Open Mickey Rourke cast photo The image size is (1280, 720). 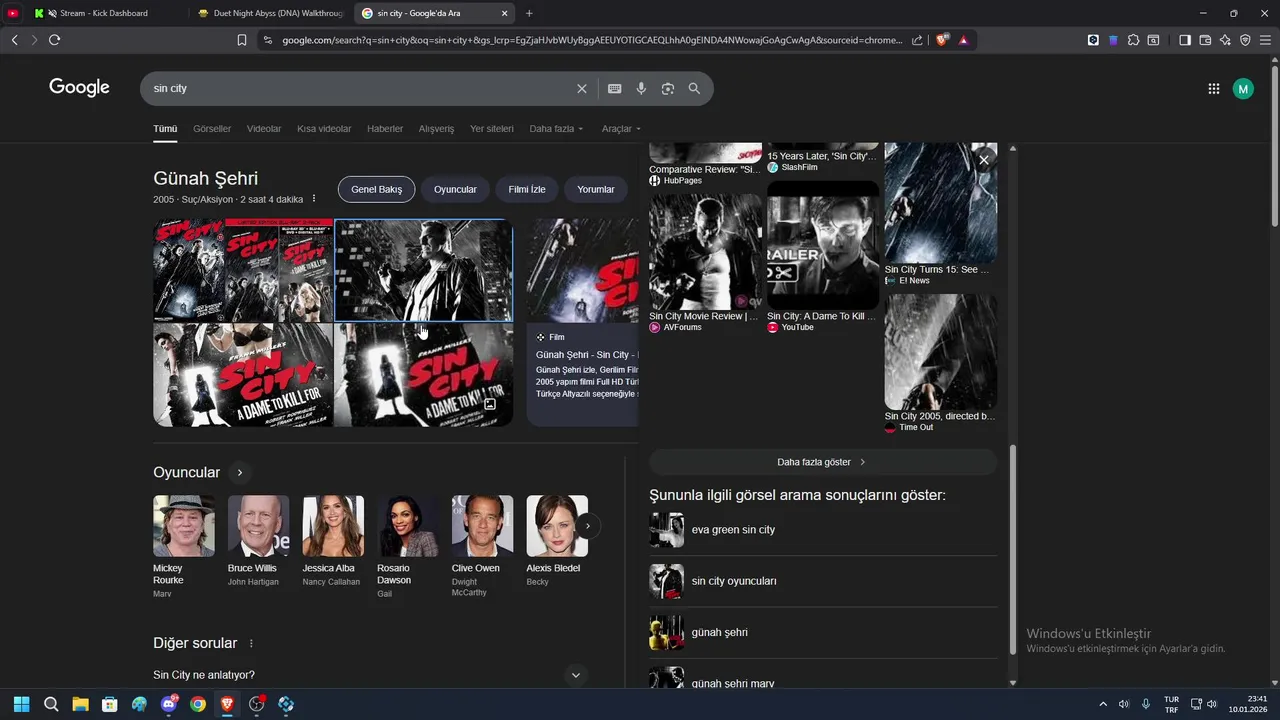point(184,526)
